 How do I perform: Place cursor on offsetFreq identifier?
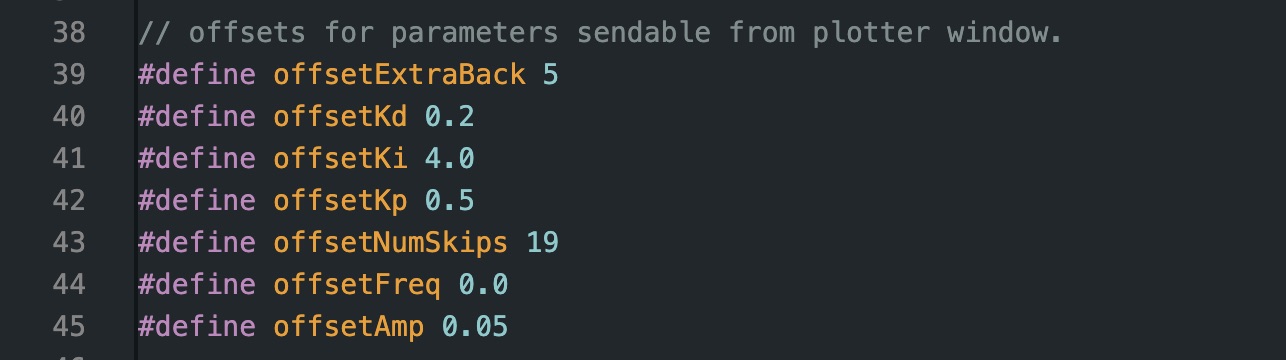pos(357,287)
